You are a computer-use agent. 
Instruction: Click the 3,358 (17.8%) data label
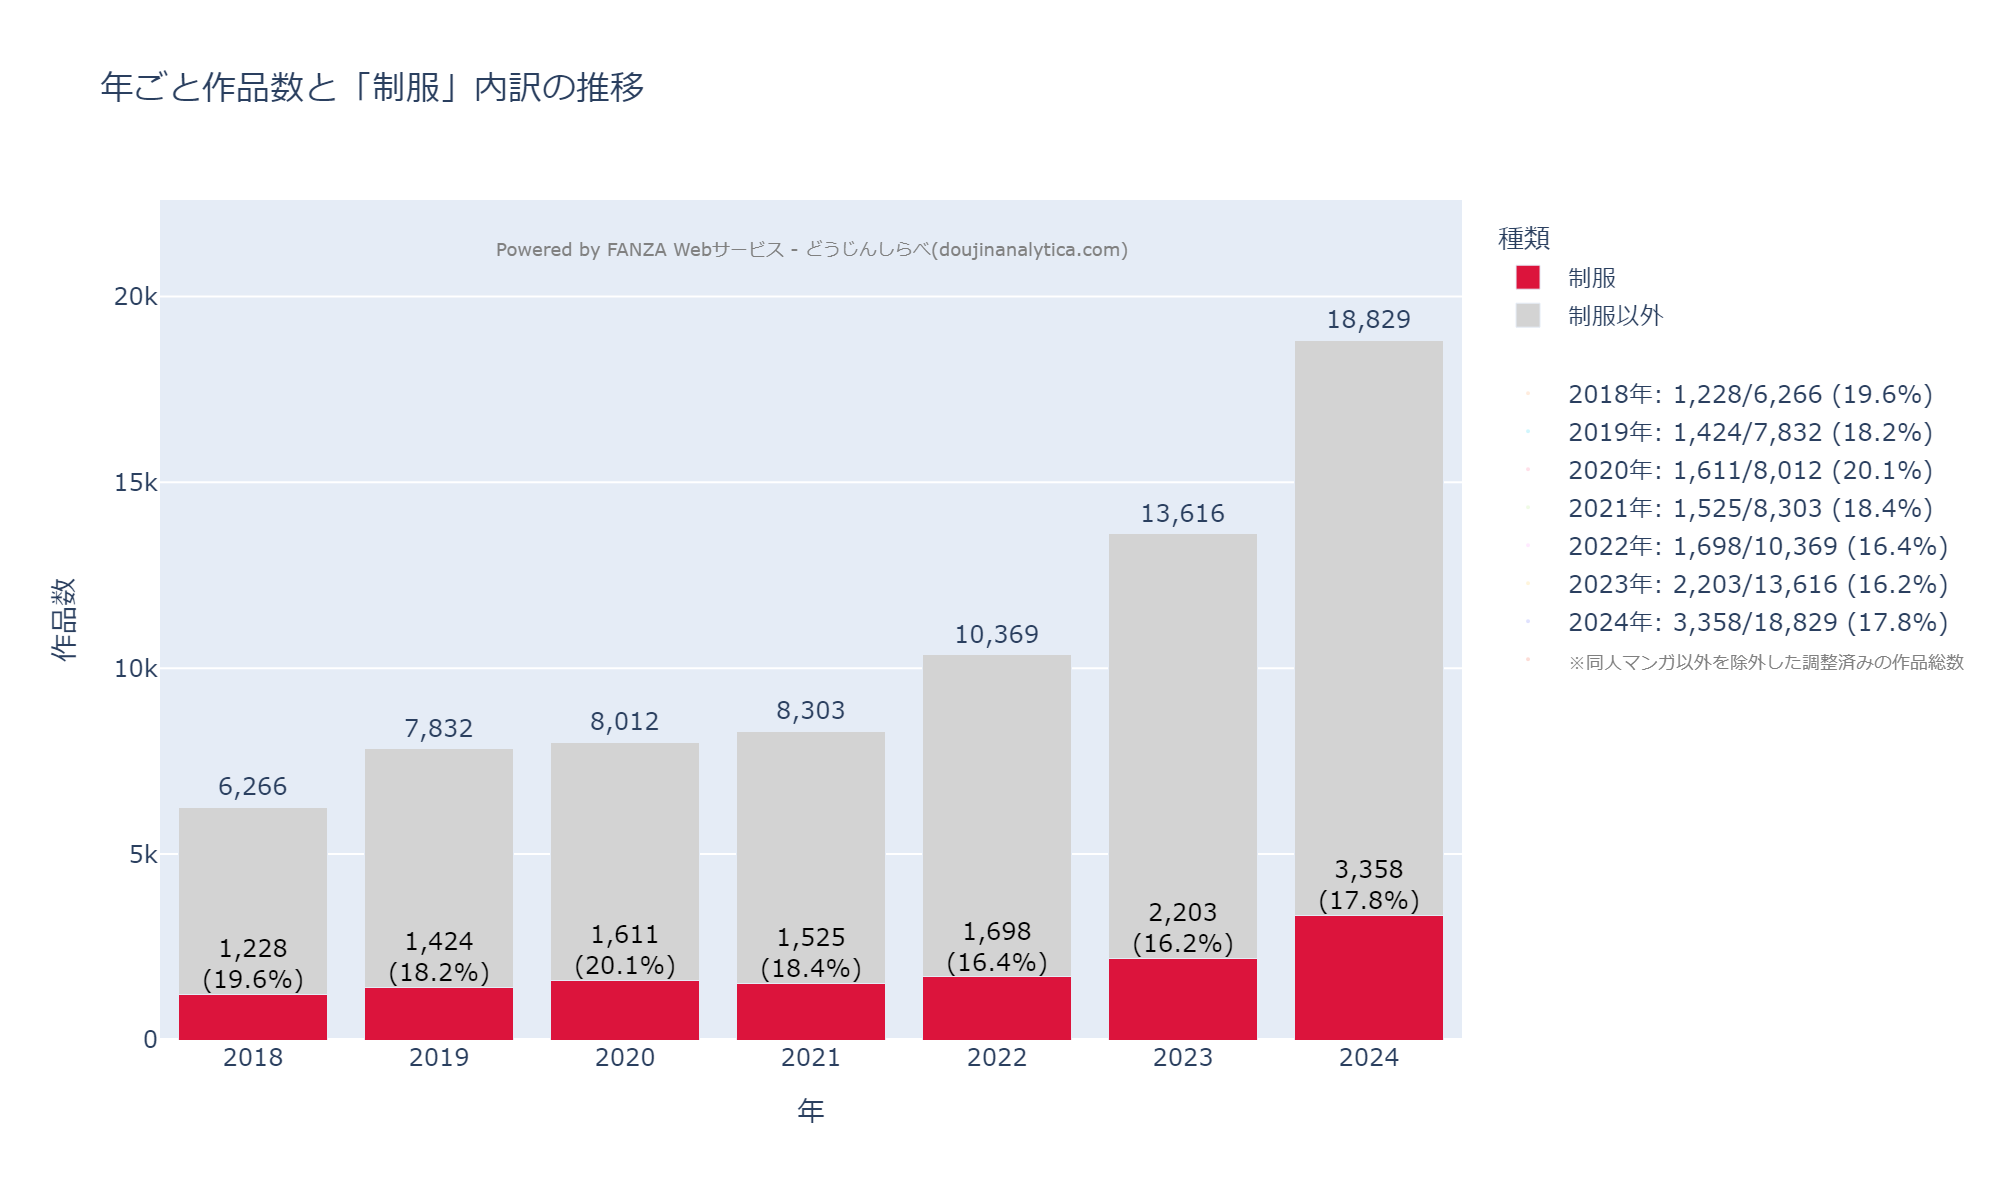[x=1369, y=884]
